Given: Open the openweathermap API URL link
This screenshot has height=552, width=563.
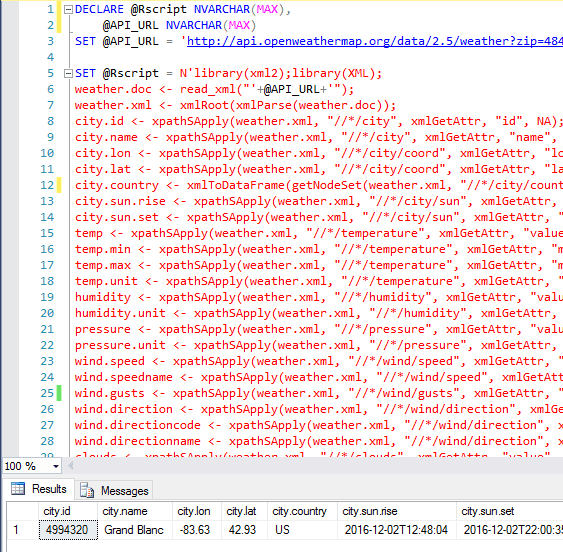Looking at the screenshot, I should coord(374,41).
